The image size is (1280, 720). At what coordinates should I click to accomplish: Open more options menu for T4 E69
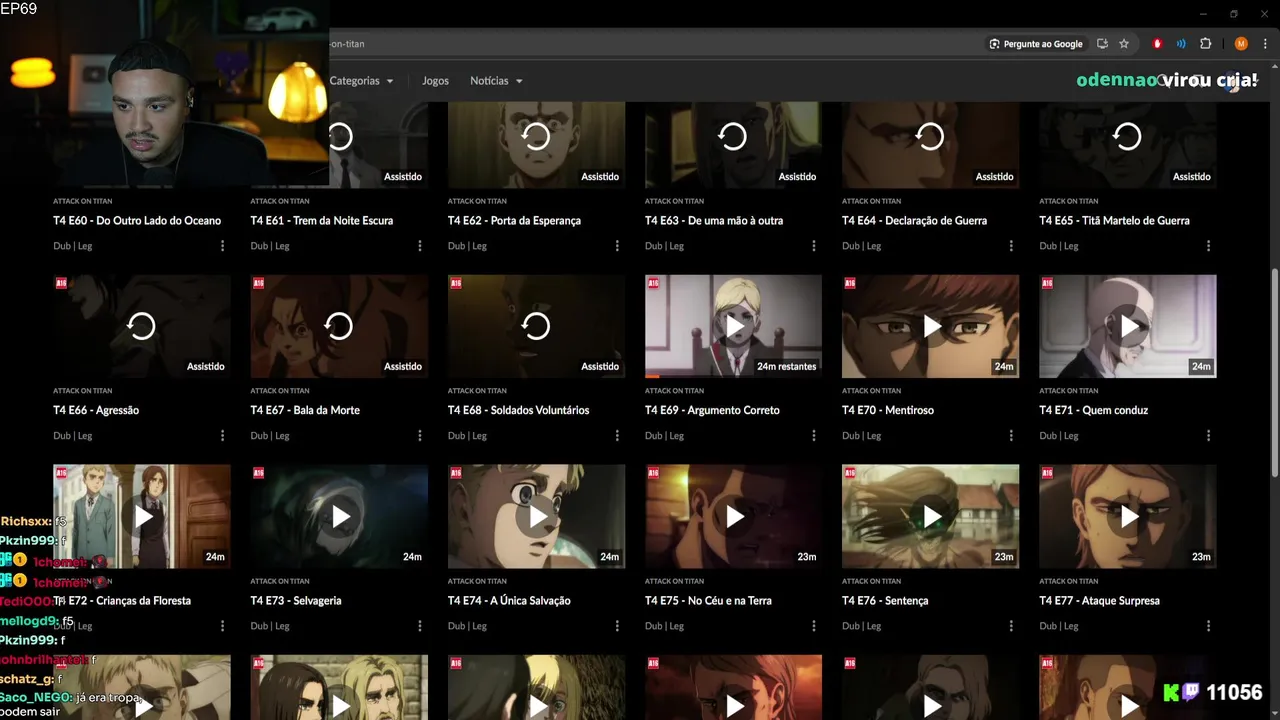pos(813,436)
